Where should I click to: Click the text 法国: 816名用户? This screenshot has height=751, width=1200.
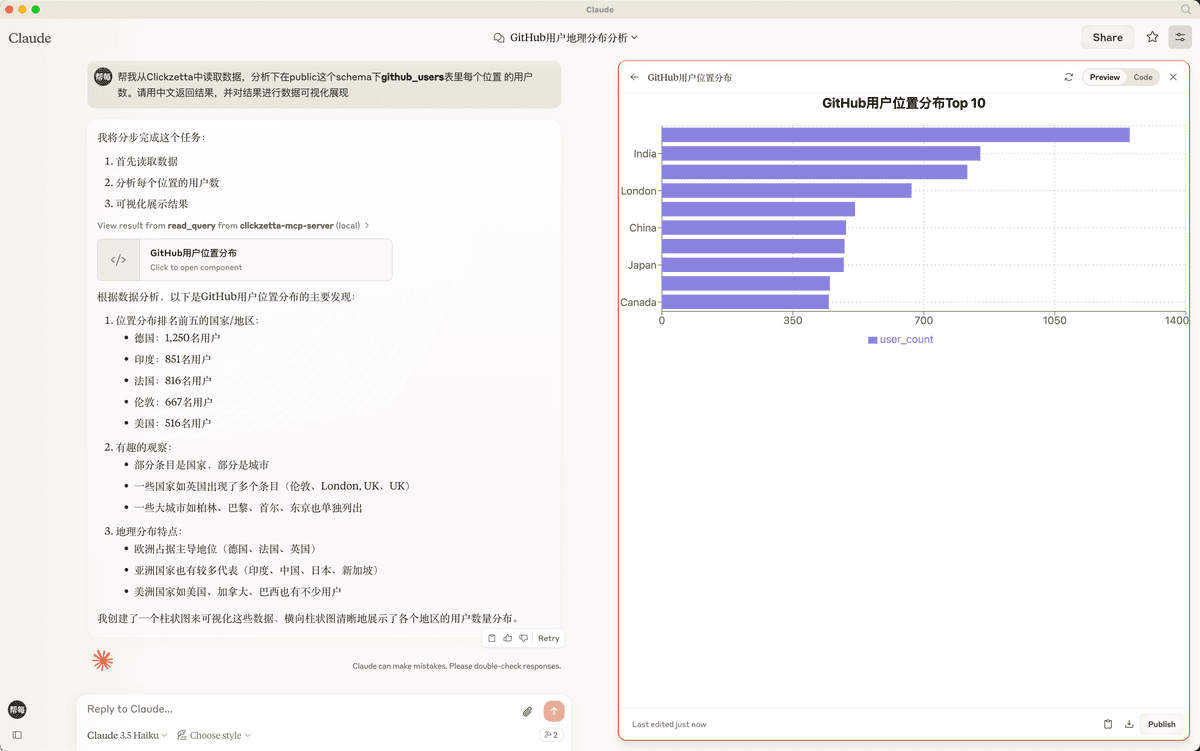click(x=173, y=381)
